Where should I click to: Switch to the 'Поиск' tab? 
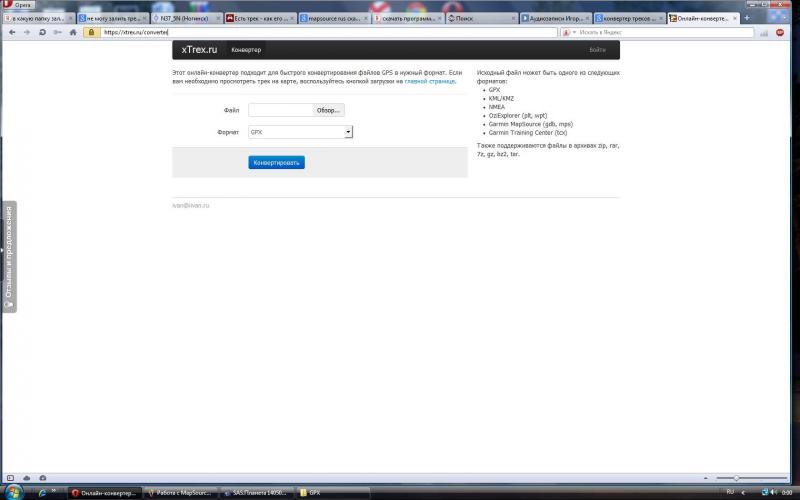[481, 18]
